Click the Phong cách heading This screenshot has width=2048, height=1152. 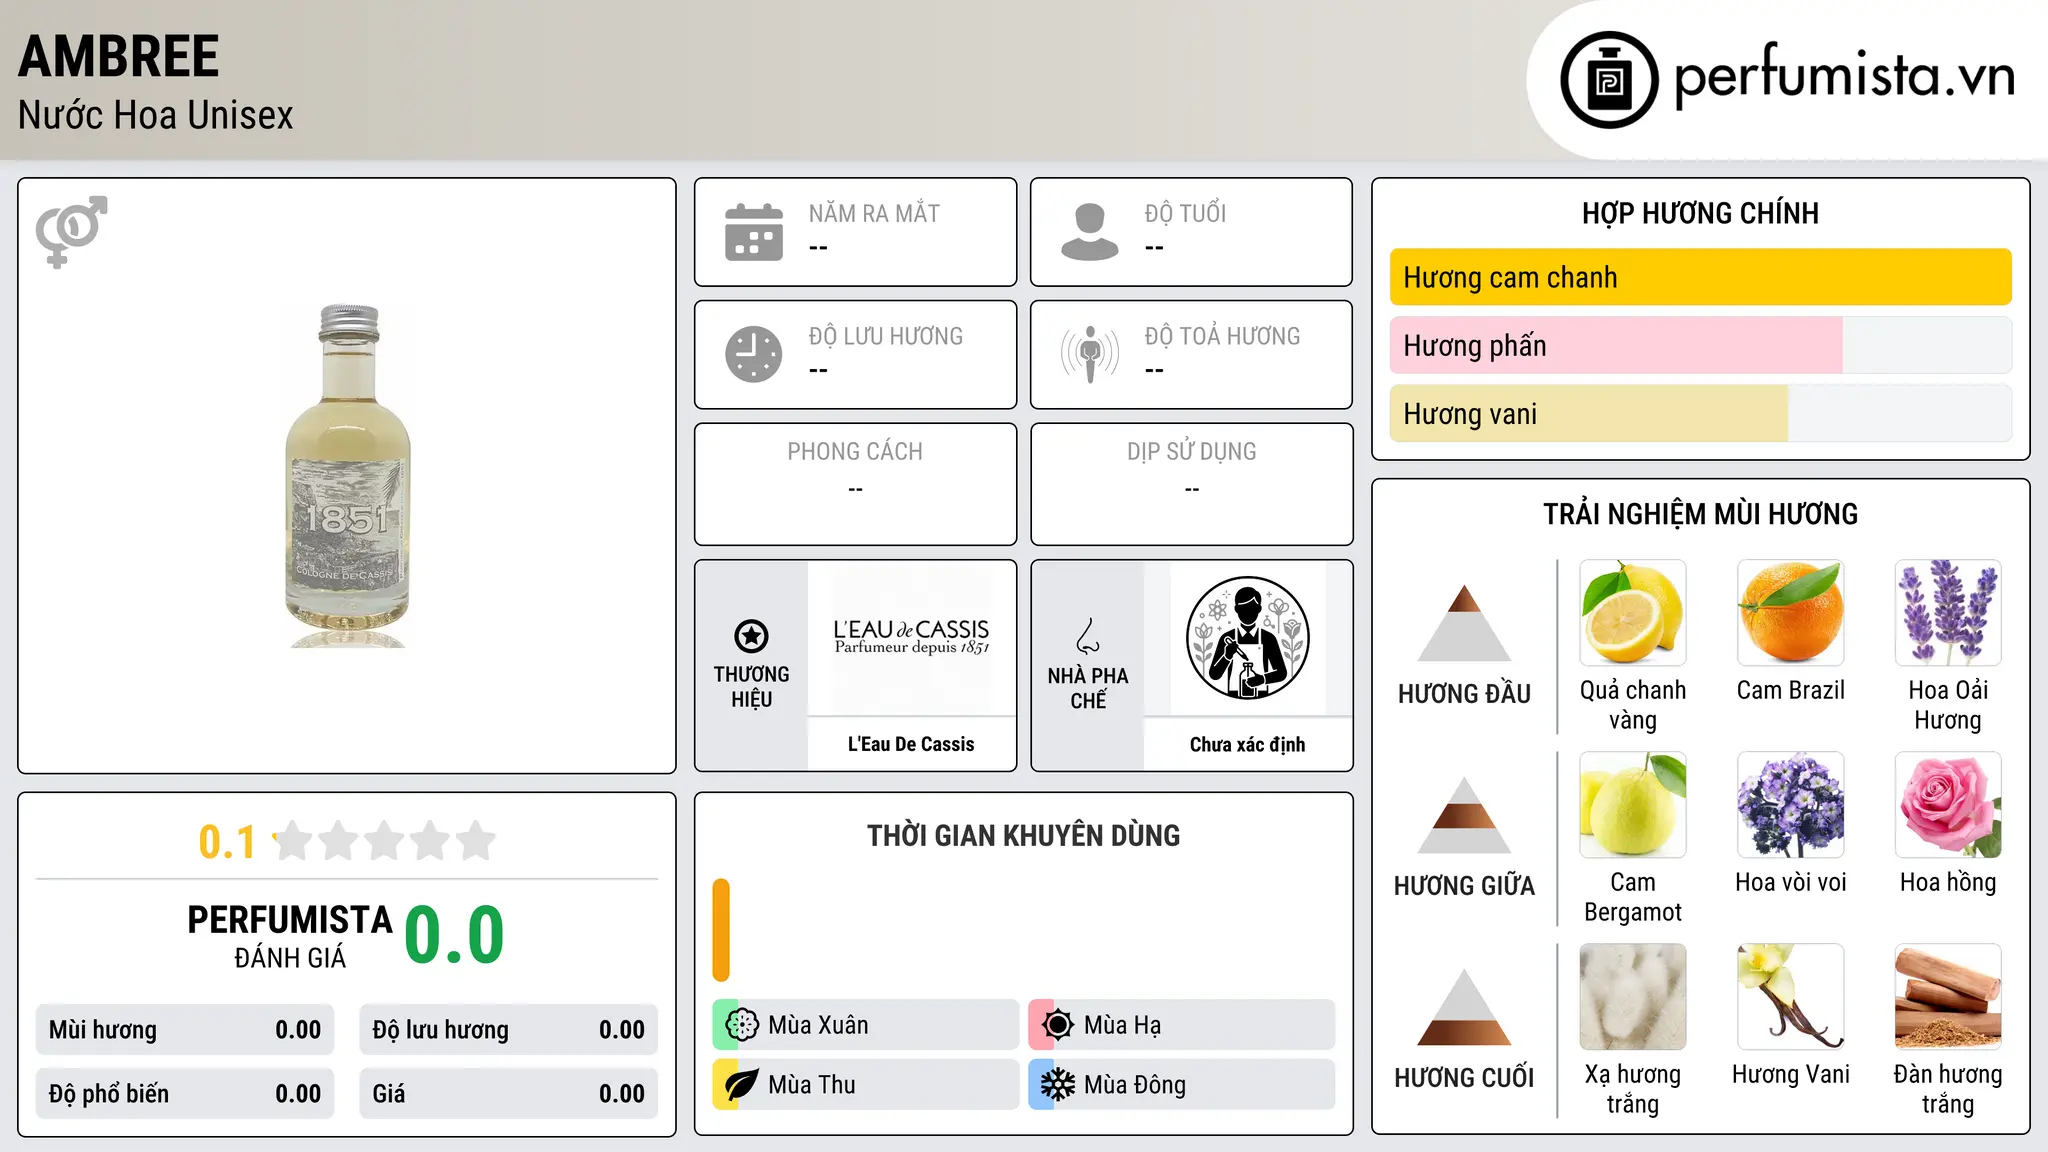click(x=855, y=452)
